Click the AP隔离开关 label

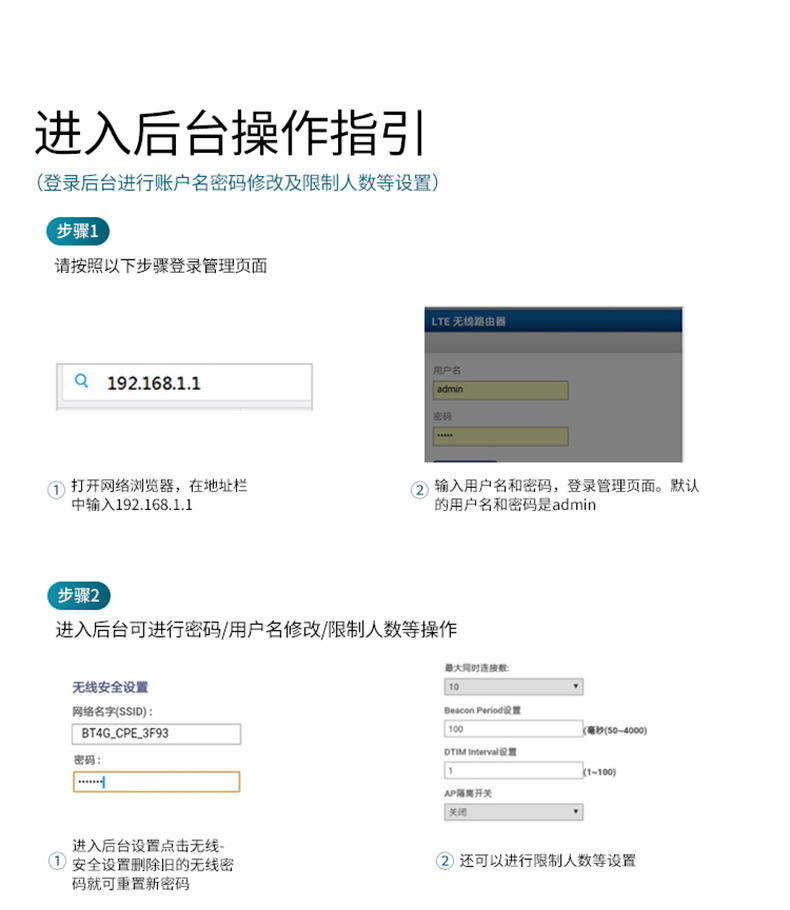tap(468, 793)
